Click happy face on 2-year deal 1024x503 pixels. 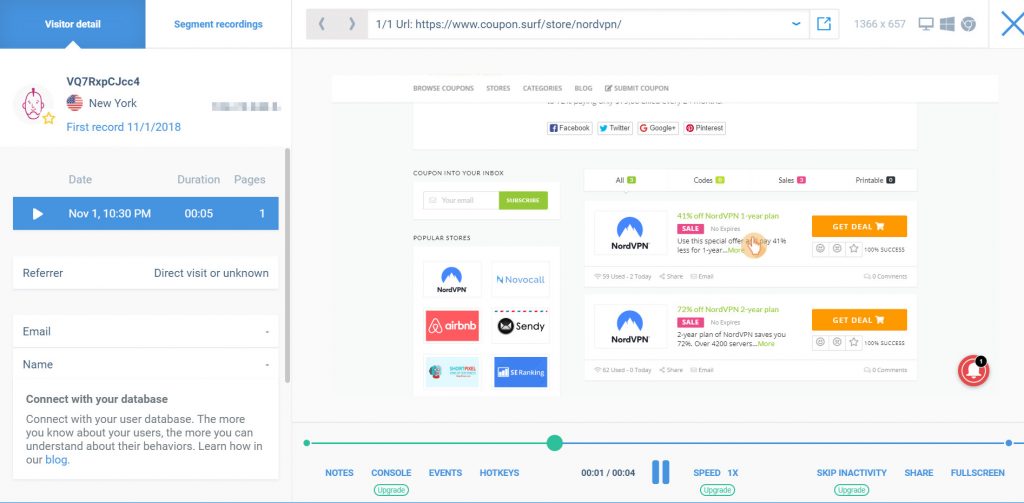820,342
